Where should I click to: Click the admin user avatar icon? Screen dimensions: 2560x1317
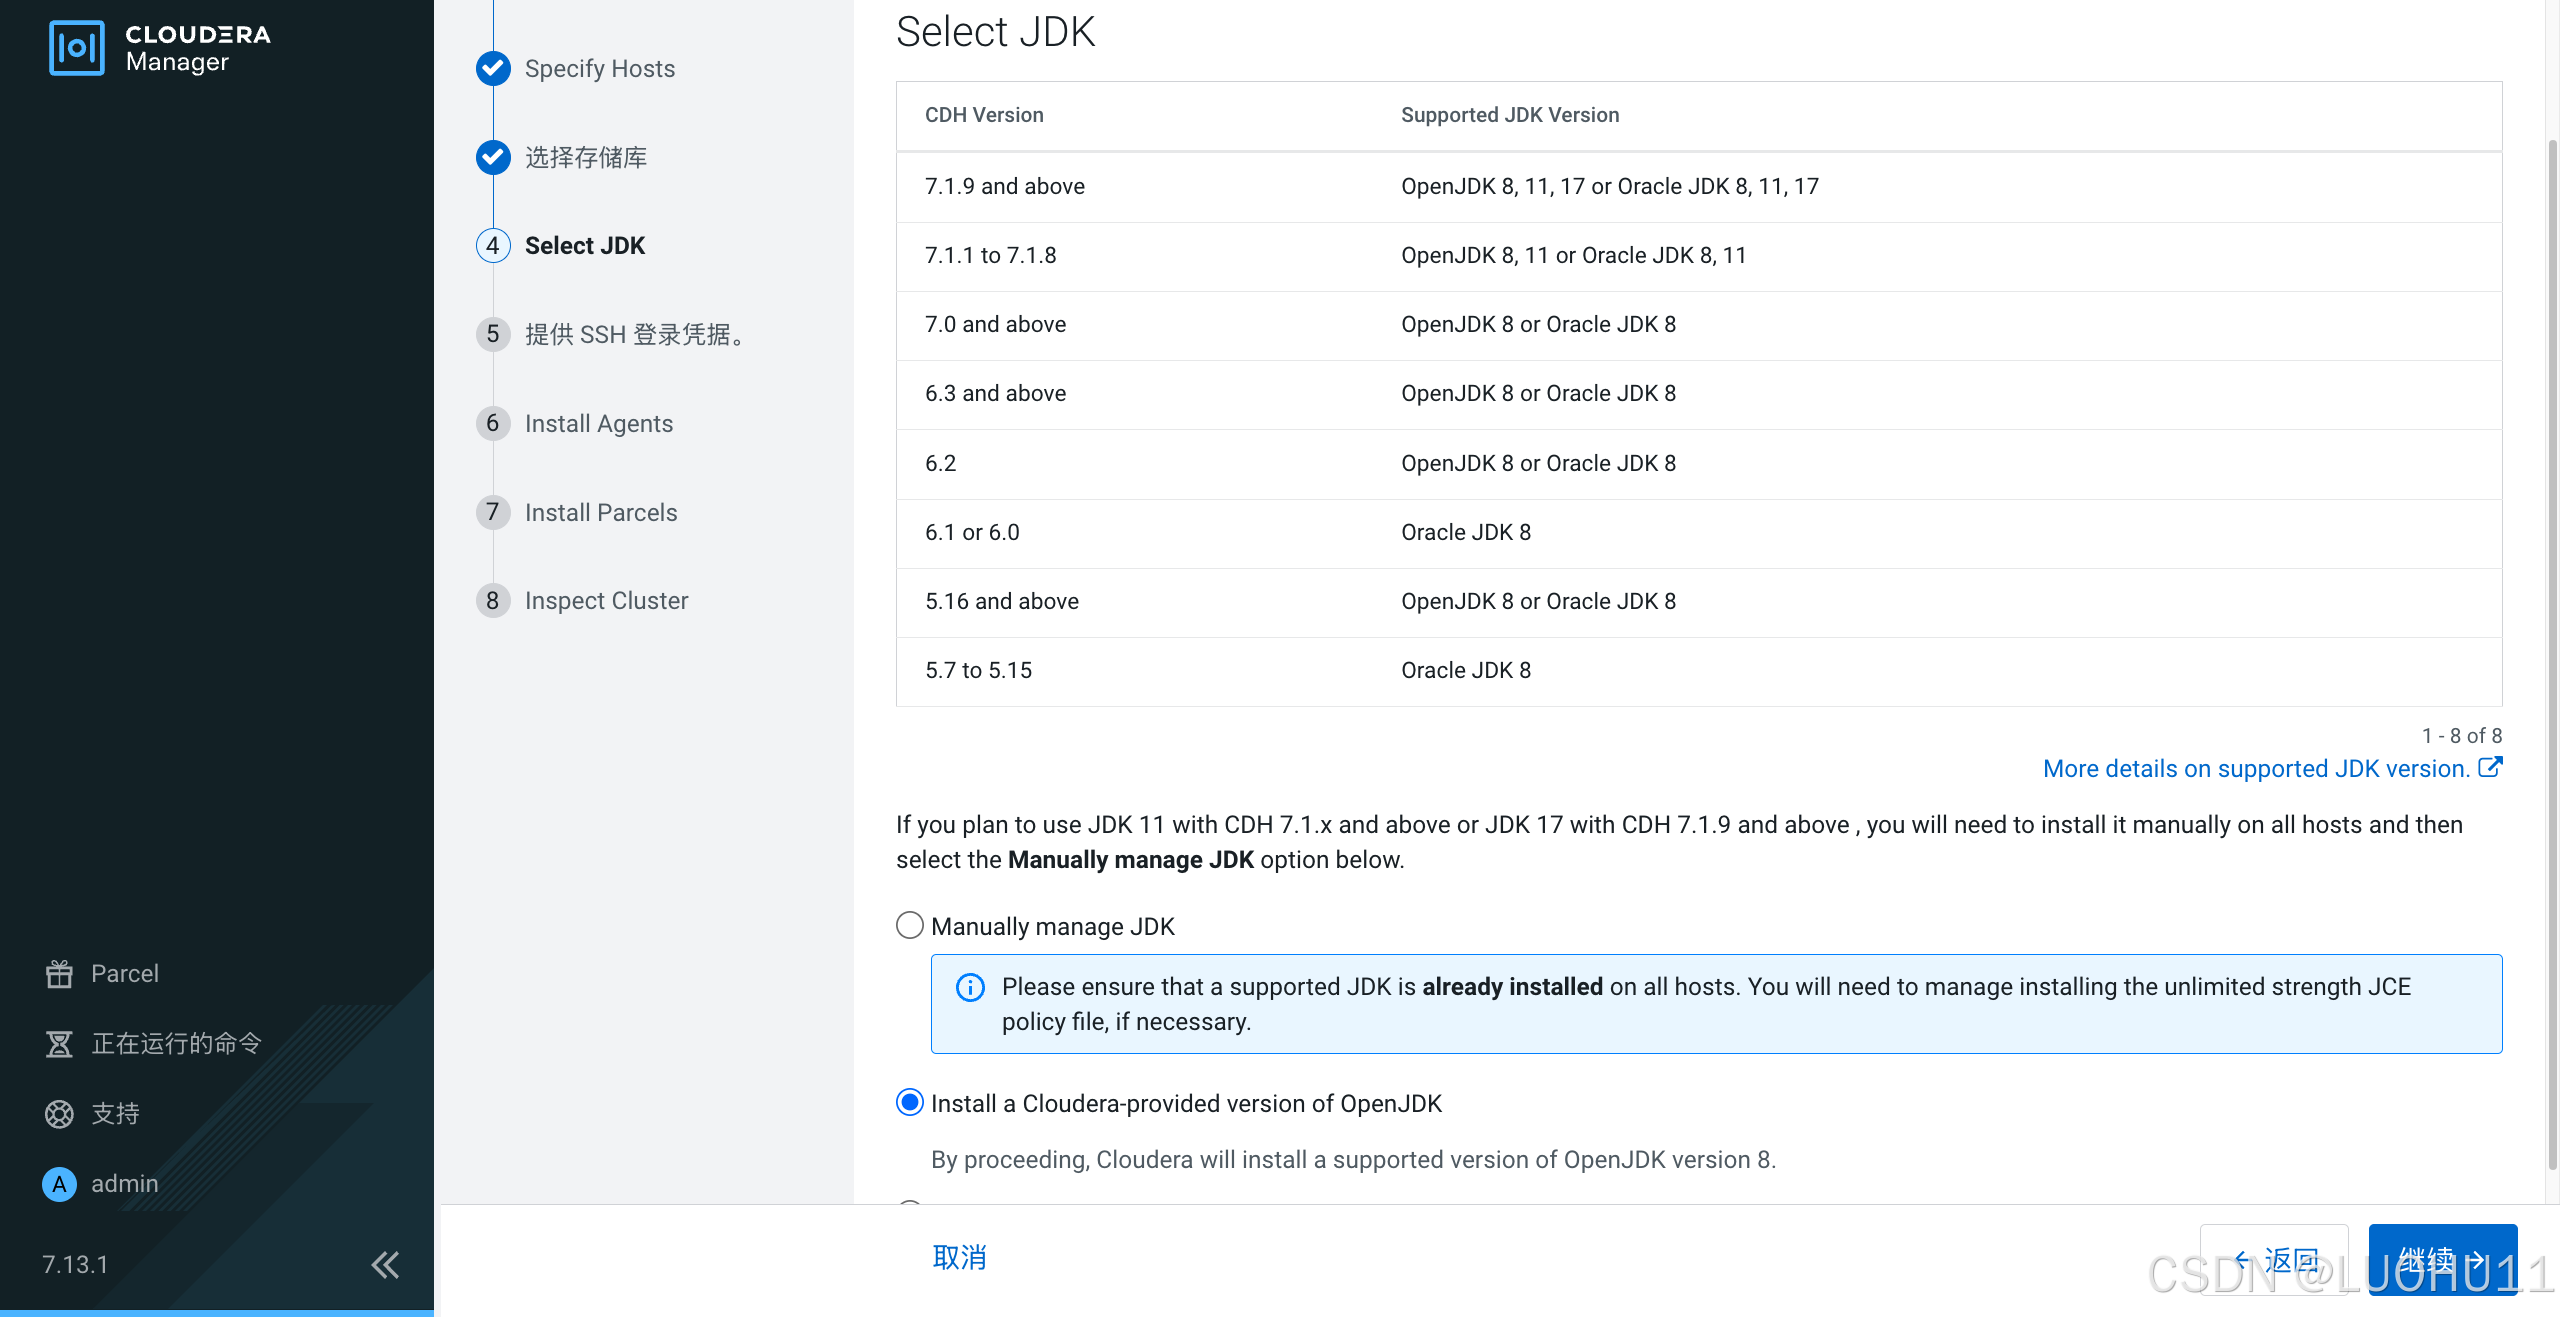coord(59,1184)
